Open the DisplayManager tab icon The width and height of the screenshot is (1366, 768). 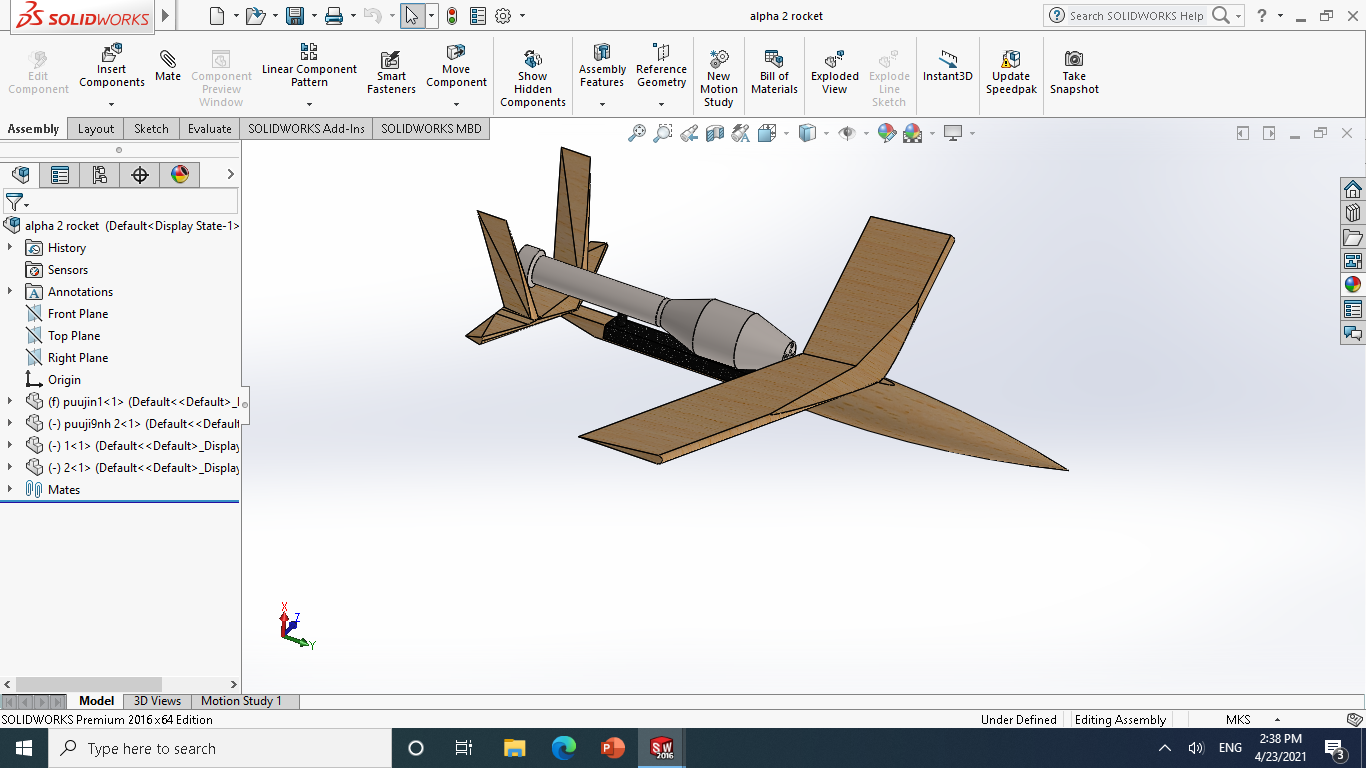tap(180, 175)
